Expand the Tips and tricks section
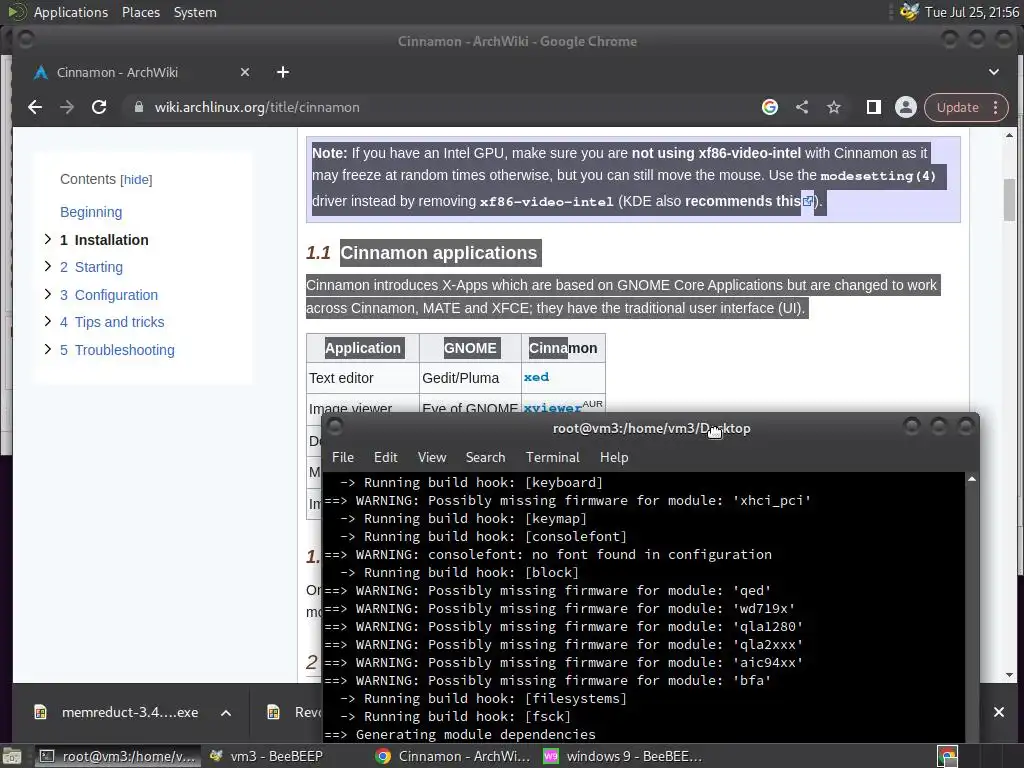Image resolution: width=1024 pixels, height=768 pixels. coord(48,321)
